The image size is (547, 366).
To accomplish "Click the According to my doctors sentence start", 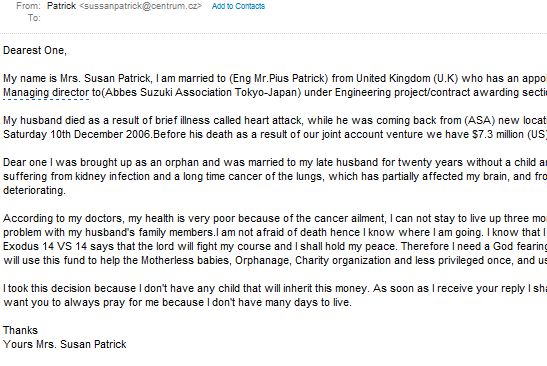I will coord(63,218).
